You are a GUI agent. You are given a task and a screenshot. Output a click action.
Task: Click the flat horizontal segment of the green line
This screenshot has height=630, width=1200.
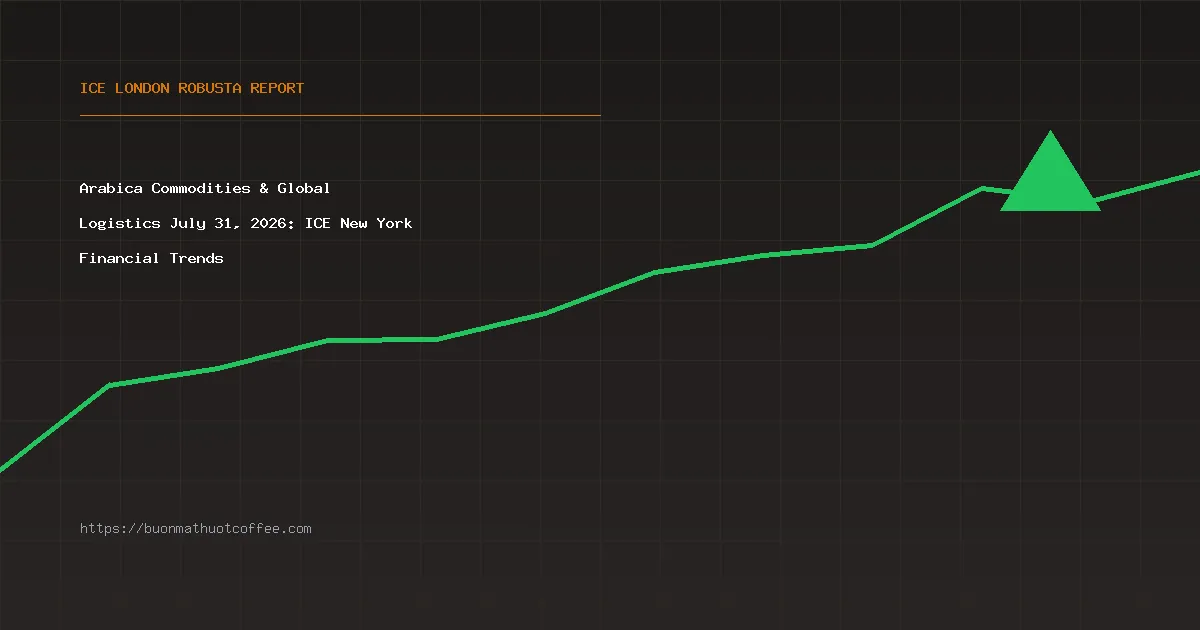point(382,340)
